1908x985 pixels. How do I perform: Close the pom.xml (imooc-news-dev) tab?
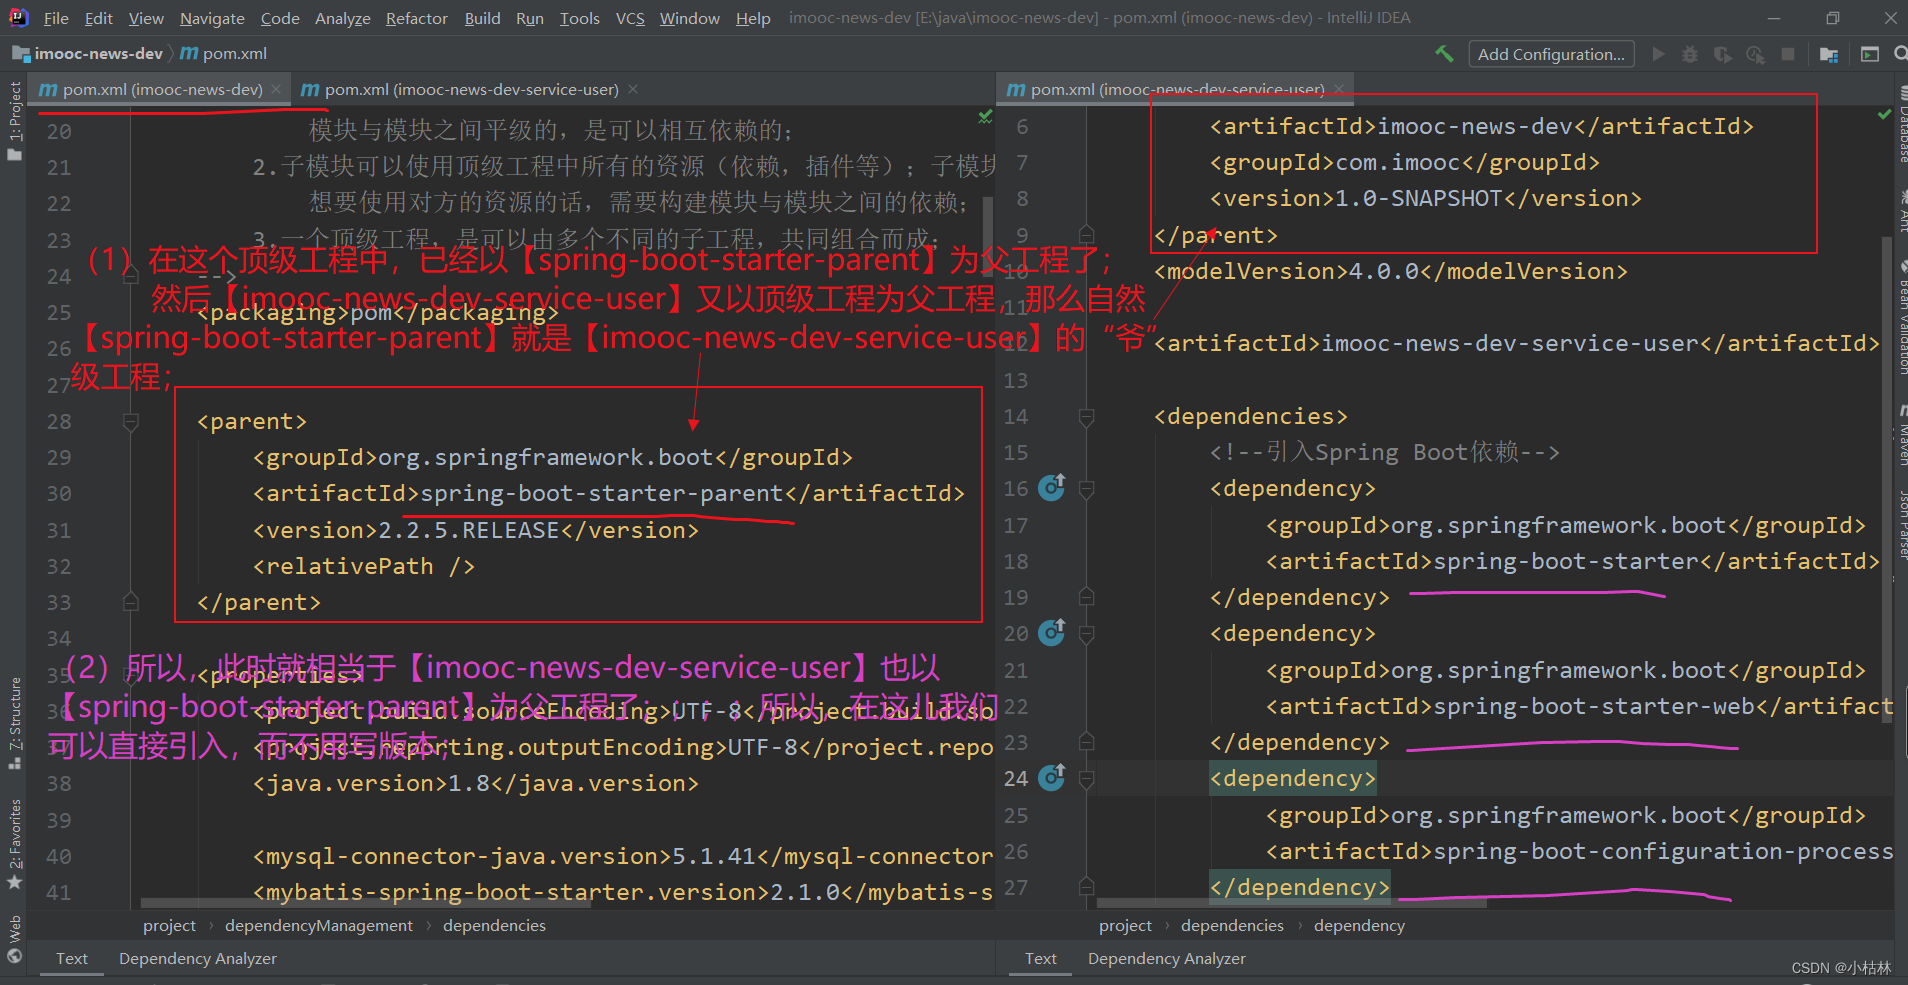click(x=277, y=90)
